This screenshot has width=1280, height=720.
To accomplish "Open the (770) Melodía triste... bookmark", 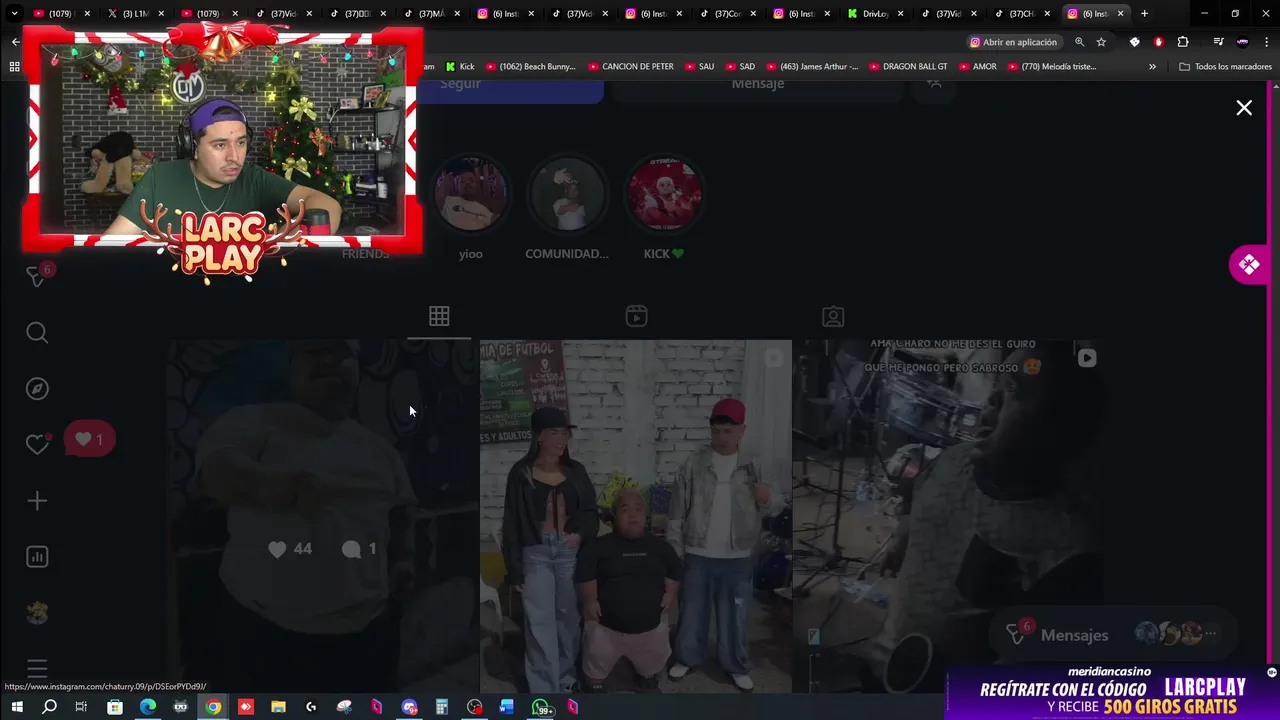I will click(x=1052, y=67).
